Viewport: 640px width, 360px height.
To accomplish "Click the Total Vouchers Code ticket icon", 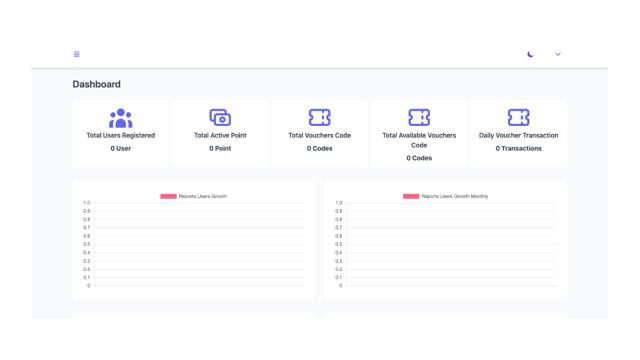I will pyautogui.click(x=320, y=118).
